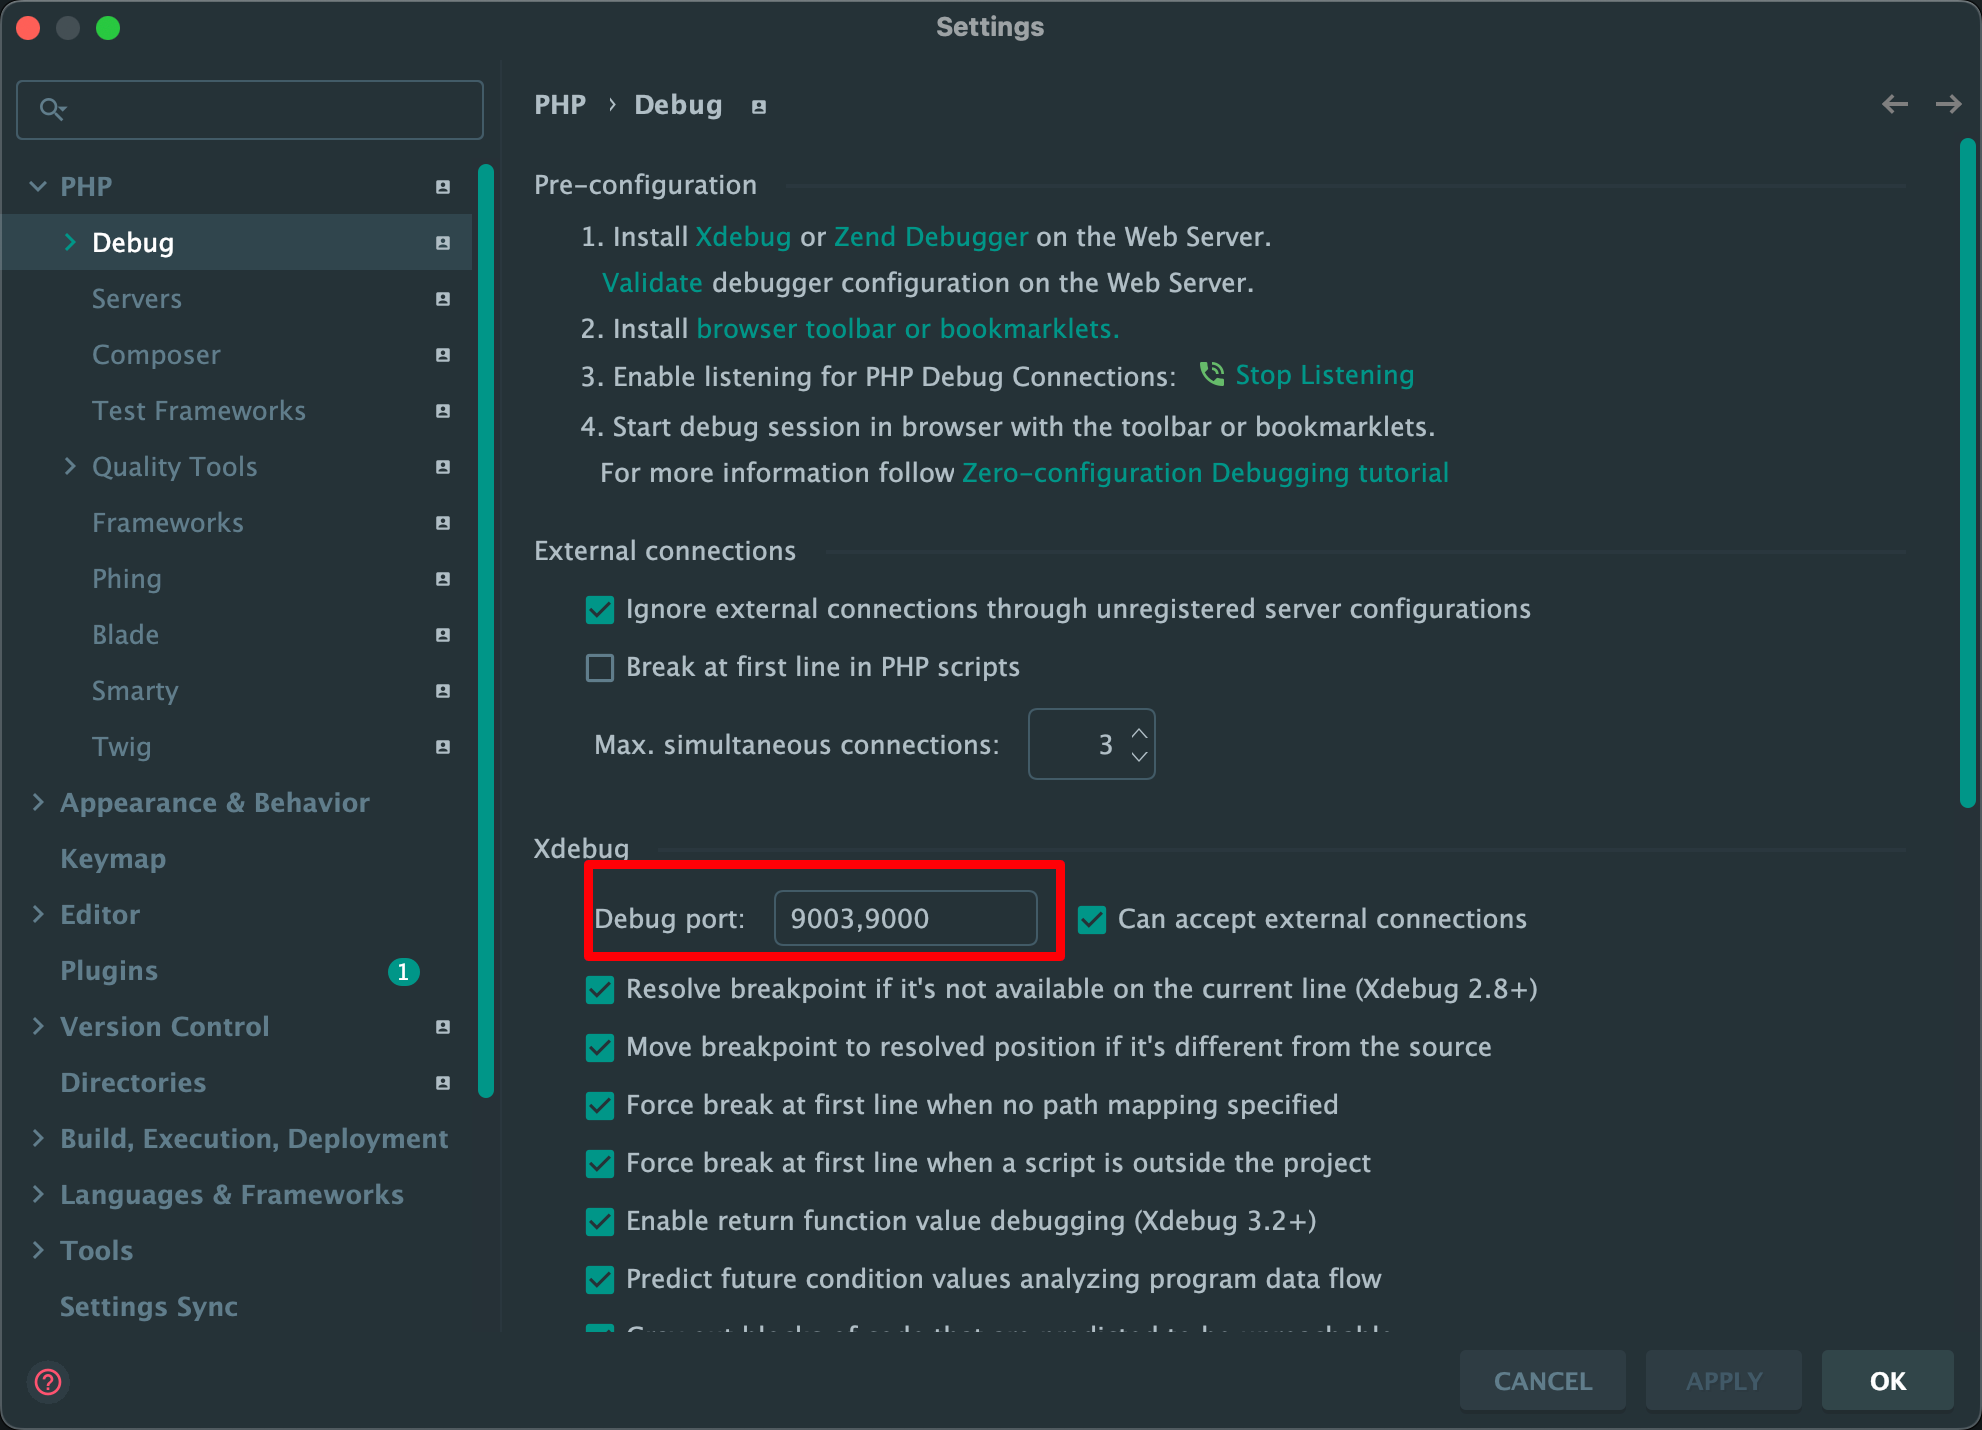
Task: Increase max simultaneous connections stepper
Action: 1139,733
